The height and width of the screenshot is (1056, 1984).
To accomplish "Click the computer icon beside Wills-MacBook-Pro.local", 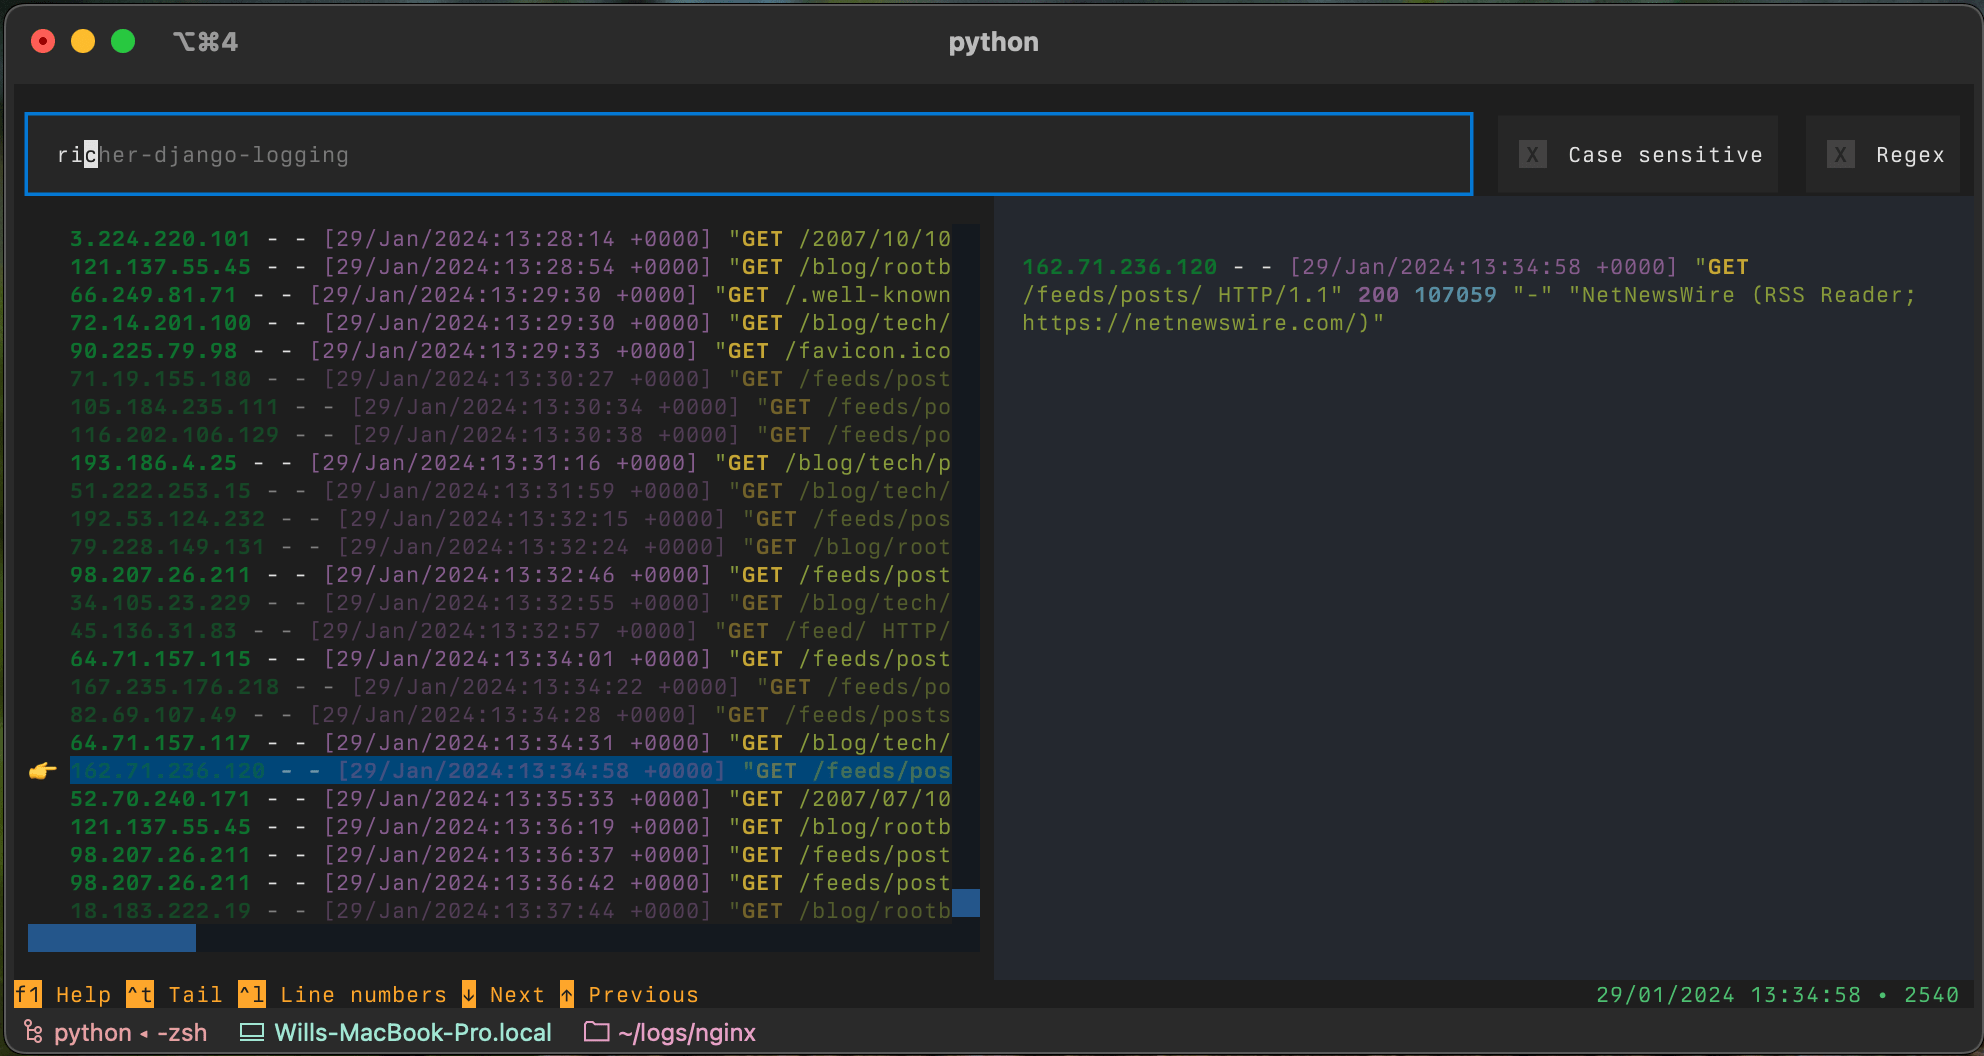I will [x=252, y=1032].
